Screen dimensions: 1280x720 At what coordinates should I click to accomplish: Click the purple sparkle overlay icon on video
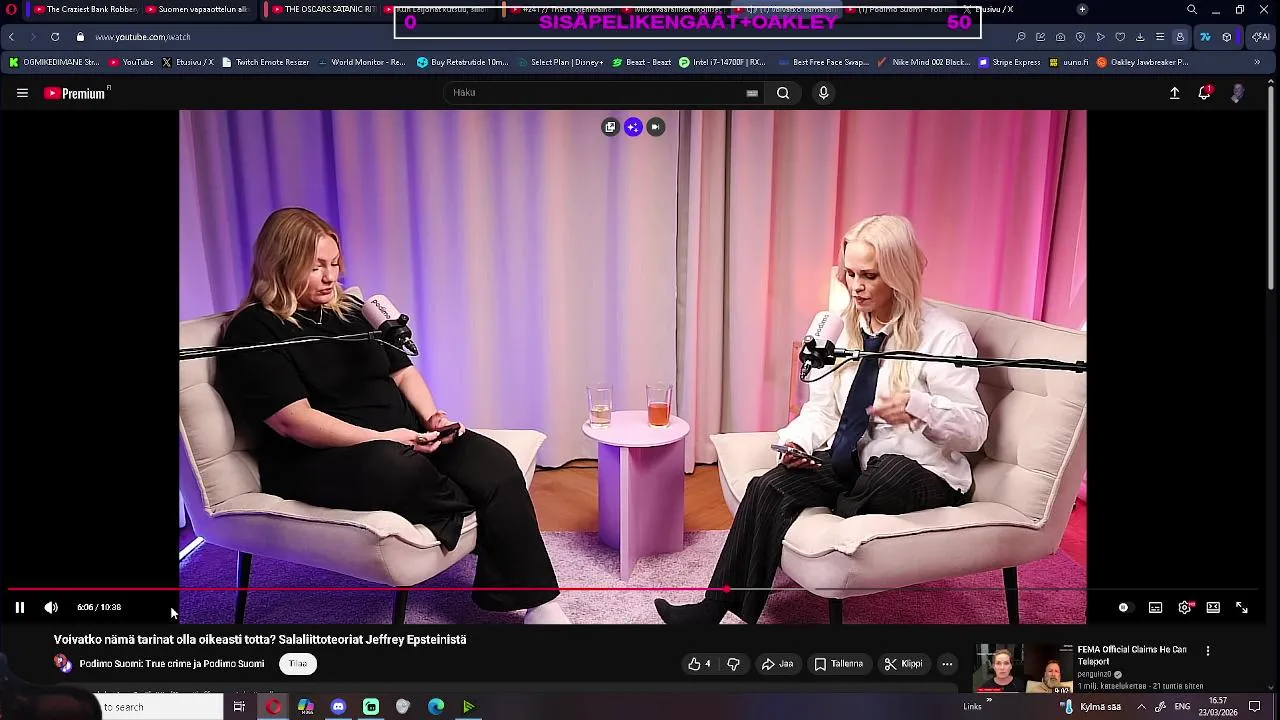(x=633, y=127)
